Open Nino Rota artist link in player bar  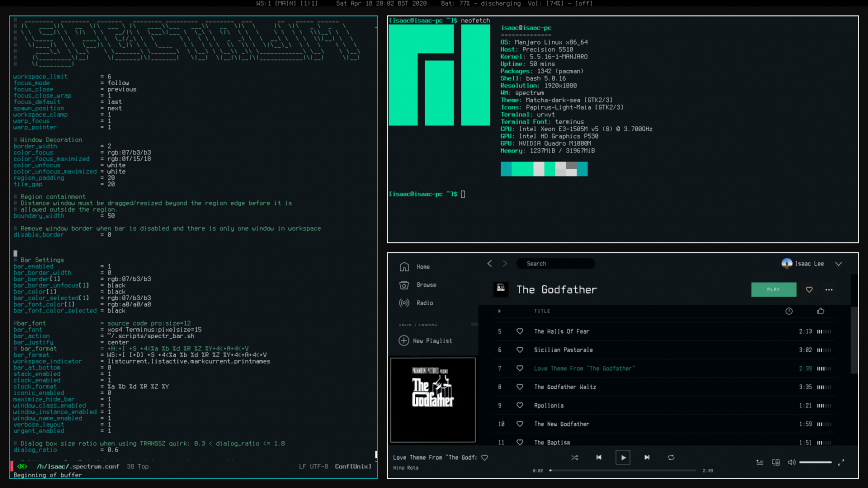point(406,468)
